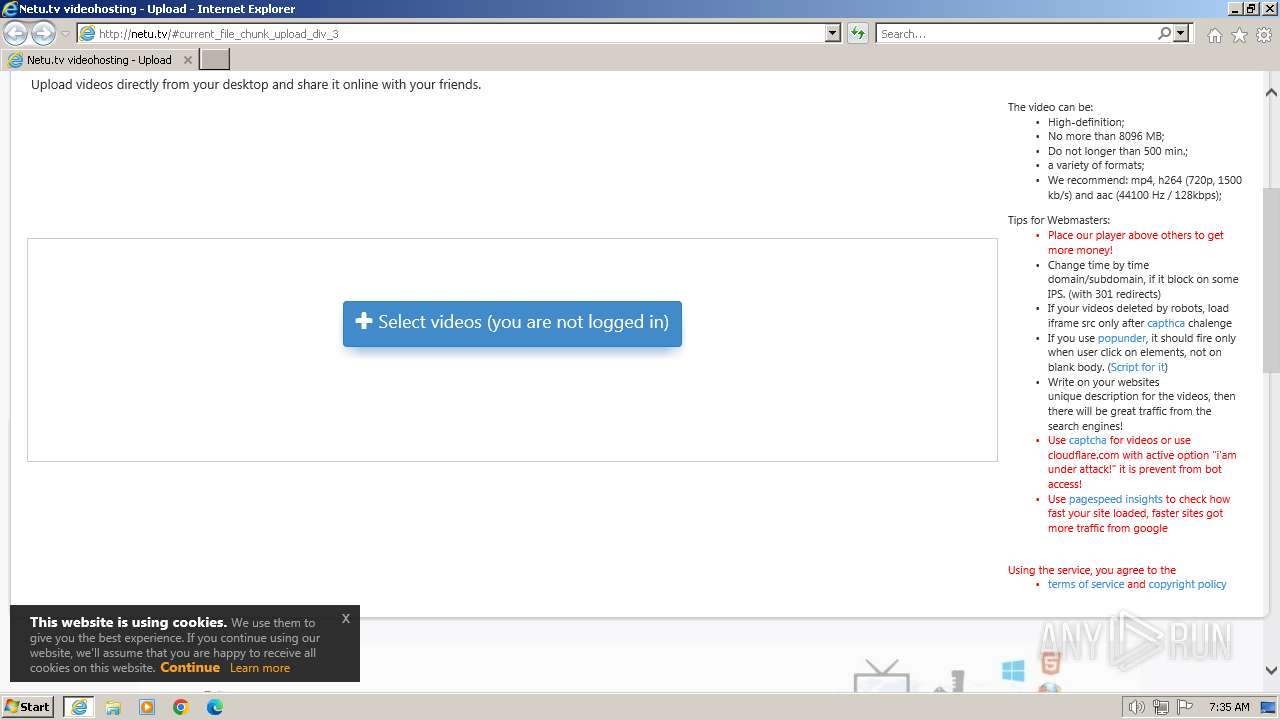Open the capthca link
The width and height of the screenshot is (1280, 720).
click(1166, 323)
